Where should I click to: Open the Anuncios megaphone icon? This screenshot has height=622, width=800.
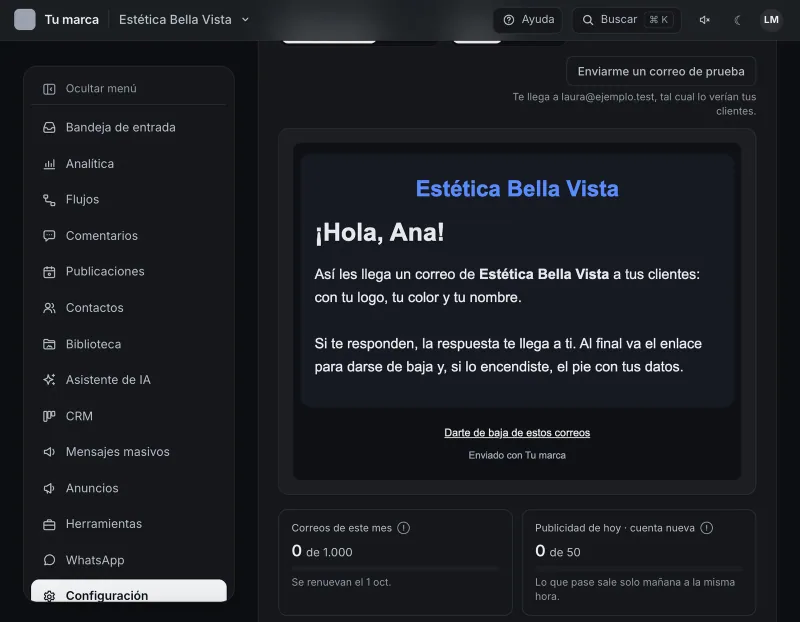pyautogui.click(x=49, y=488)
